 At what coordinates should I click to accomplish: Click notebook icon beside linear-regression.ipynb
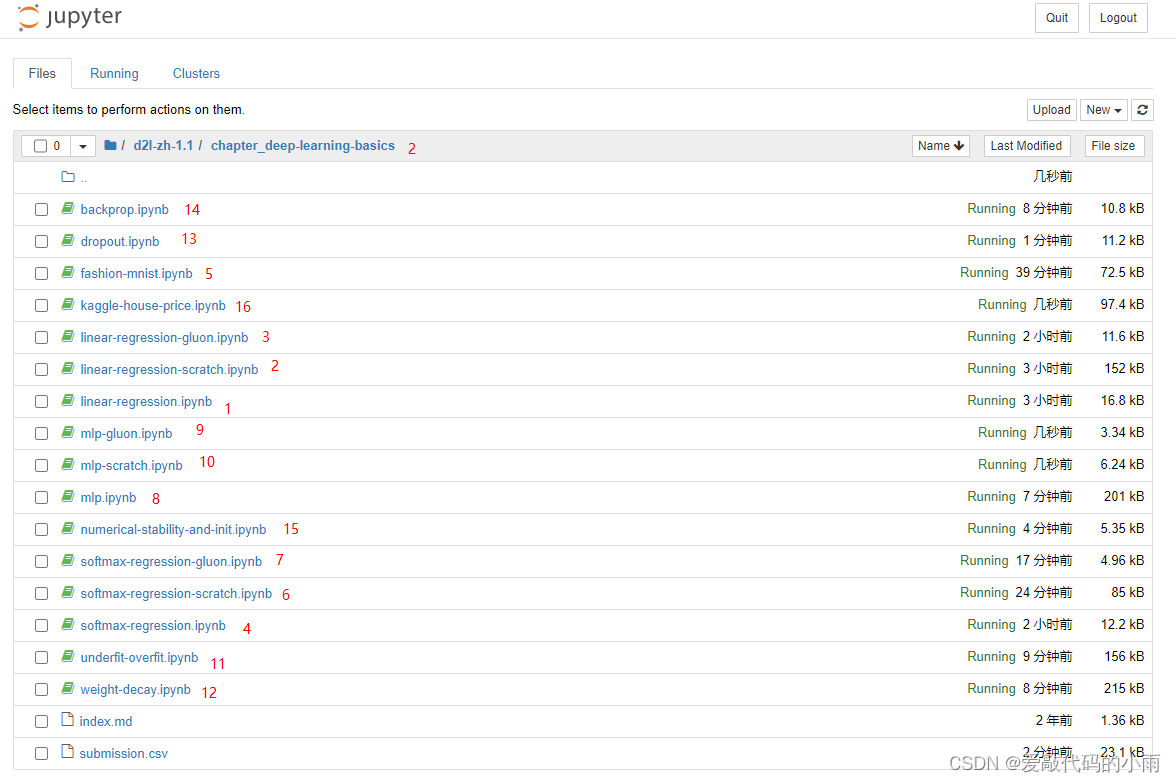coord(68,400)
